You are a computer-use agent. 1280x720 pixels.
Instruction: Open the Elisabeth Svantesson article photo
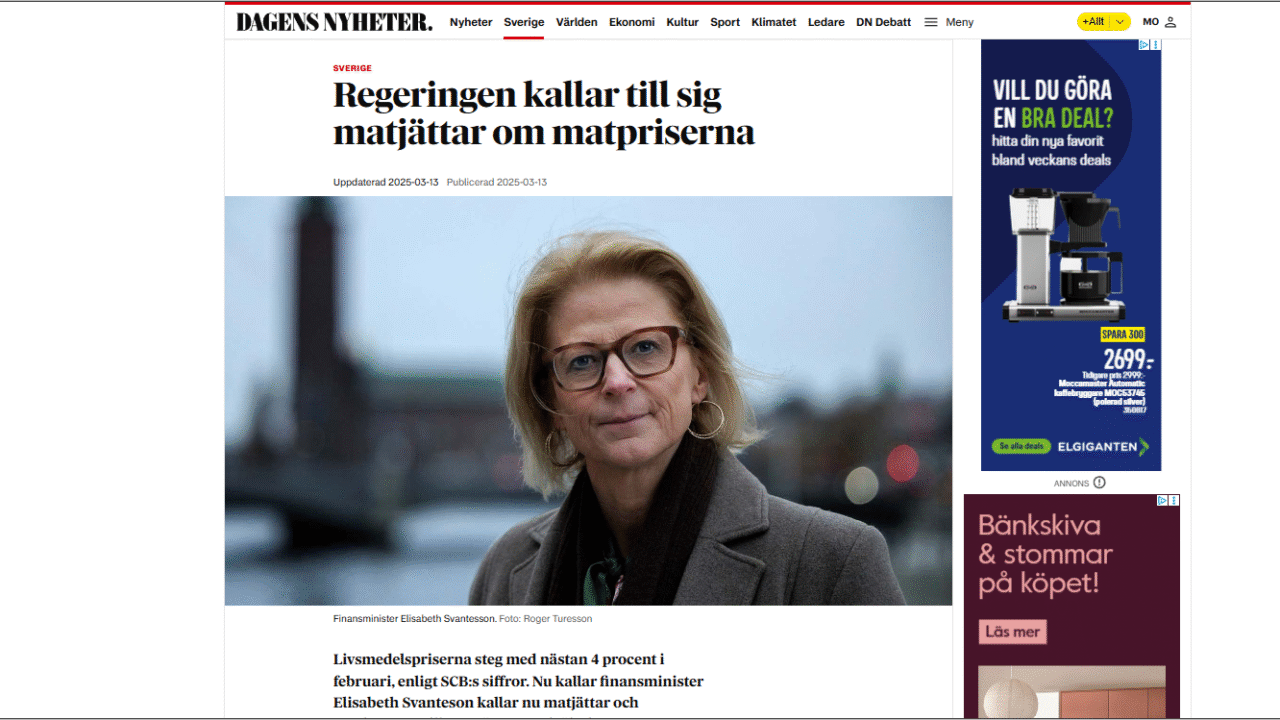point(588,400)
